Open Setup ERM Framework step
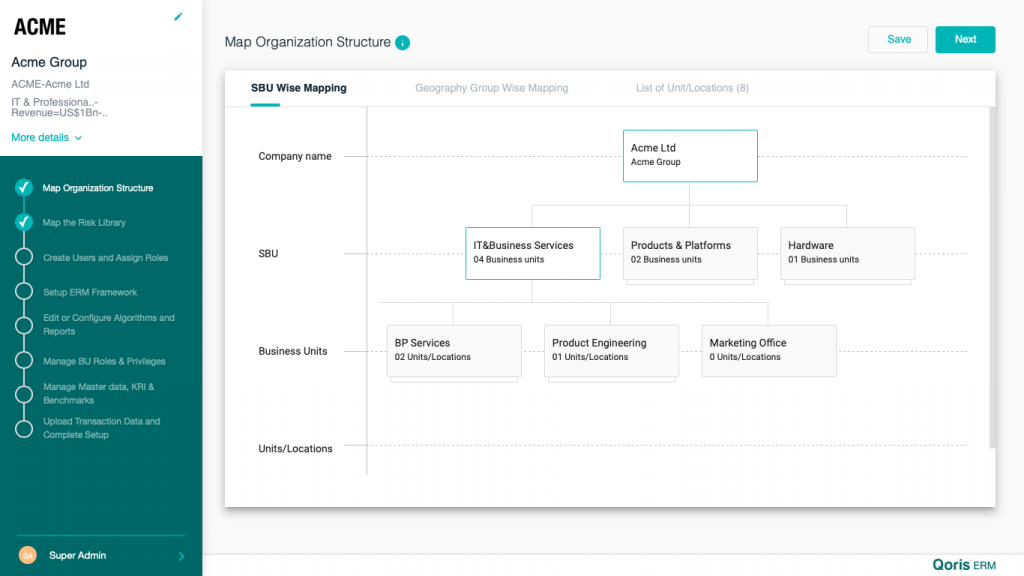1024x576 pixels. point(90,293)
